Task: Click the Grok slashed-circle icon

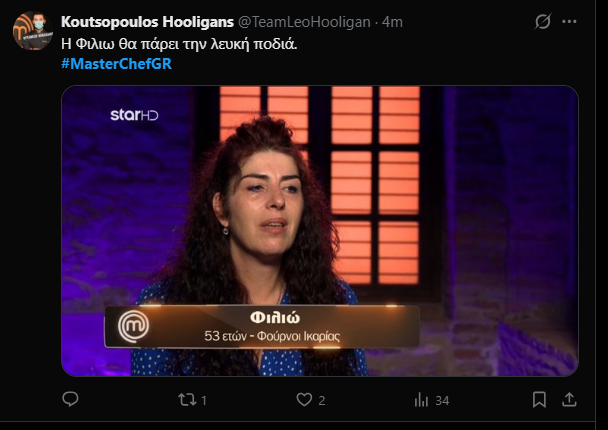Action: click(542, 22)
